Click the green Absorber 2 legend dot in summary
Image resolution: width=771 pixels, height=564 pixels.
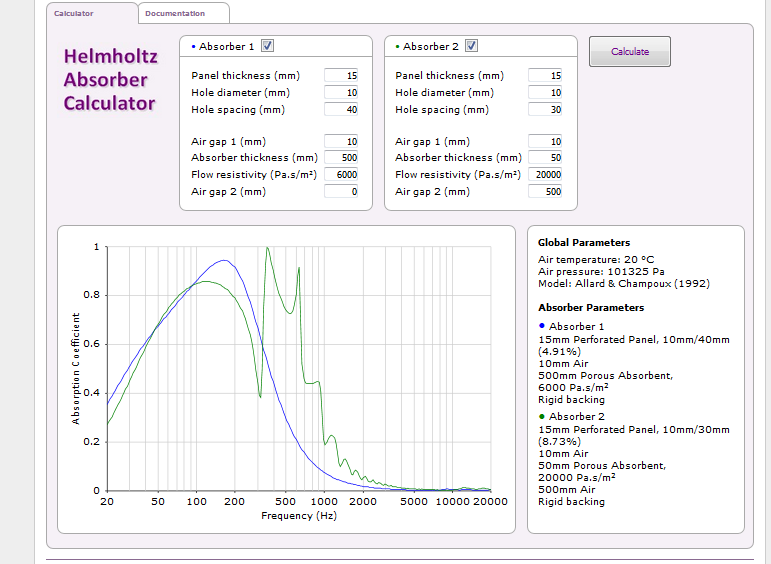tap(542, 416)
